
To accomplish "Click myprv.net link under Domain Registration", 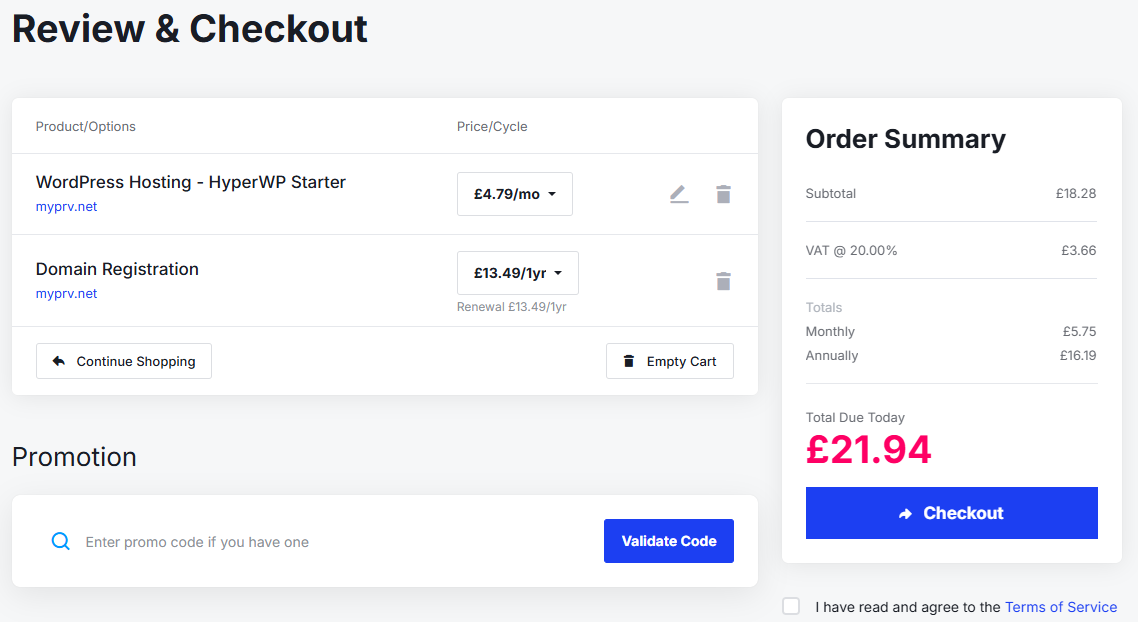I will pyautogui.click(x=66, y=294).
